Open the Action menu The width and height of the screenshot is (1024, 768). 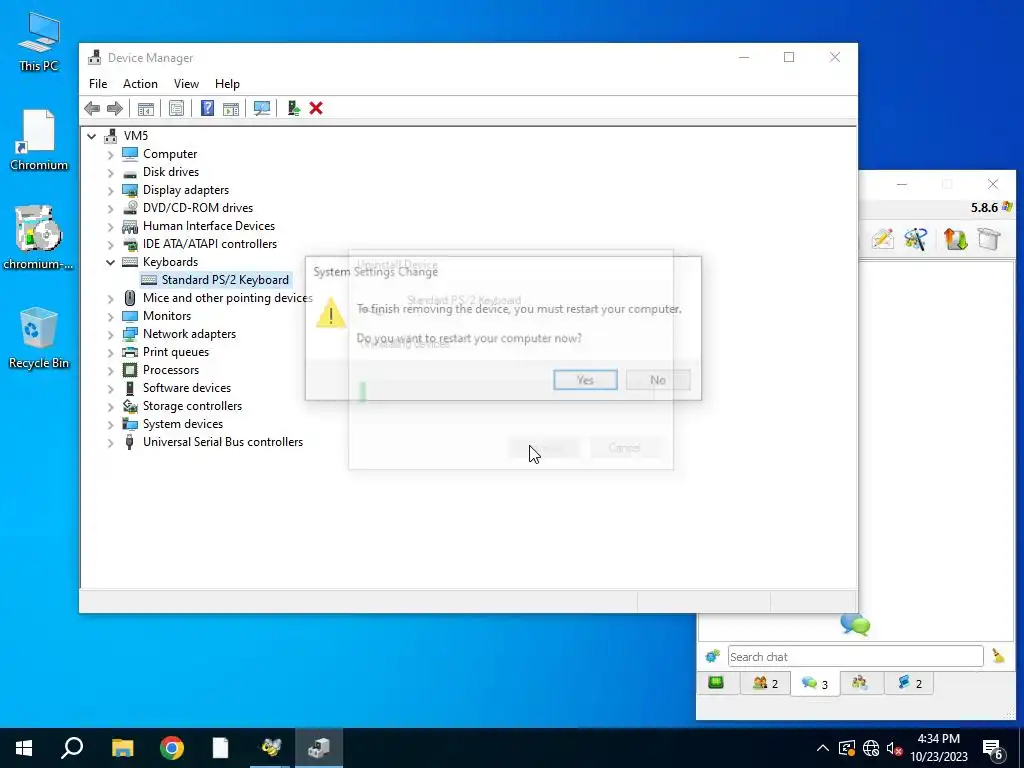point(140,84)
